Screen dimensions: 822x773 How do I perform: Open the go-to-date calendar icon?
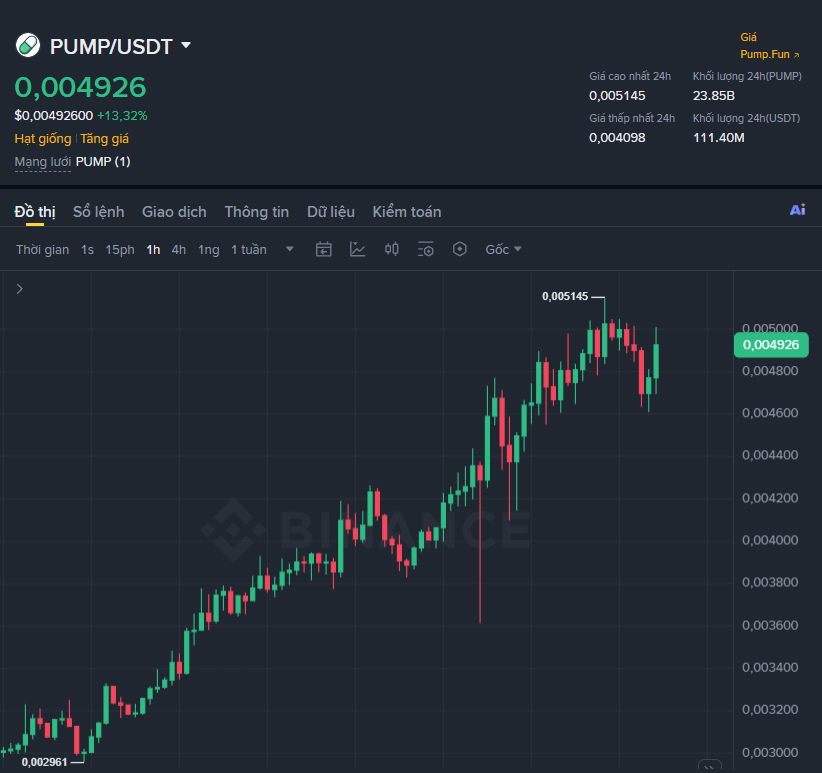323,249
